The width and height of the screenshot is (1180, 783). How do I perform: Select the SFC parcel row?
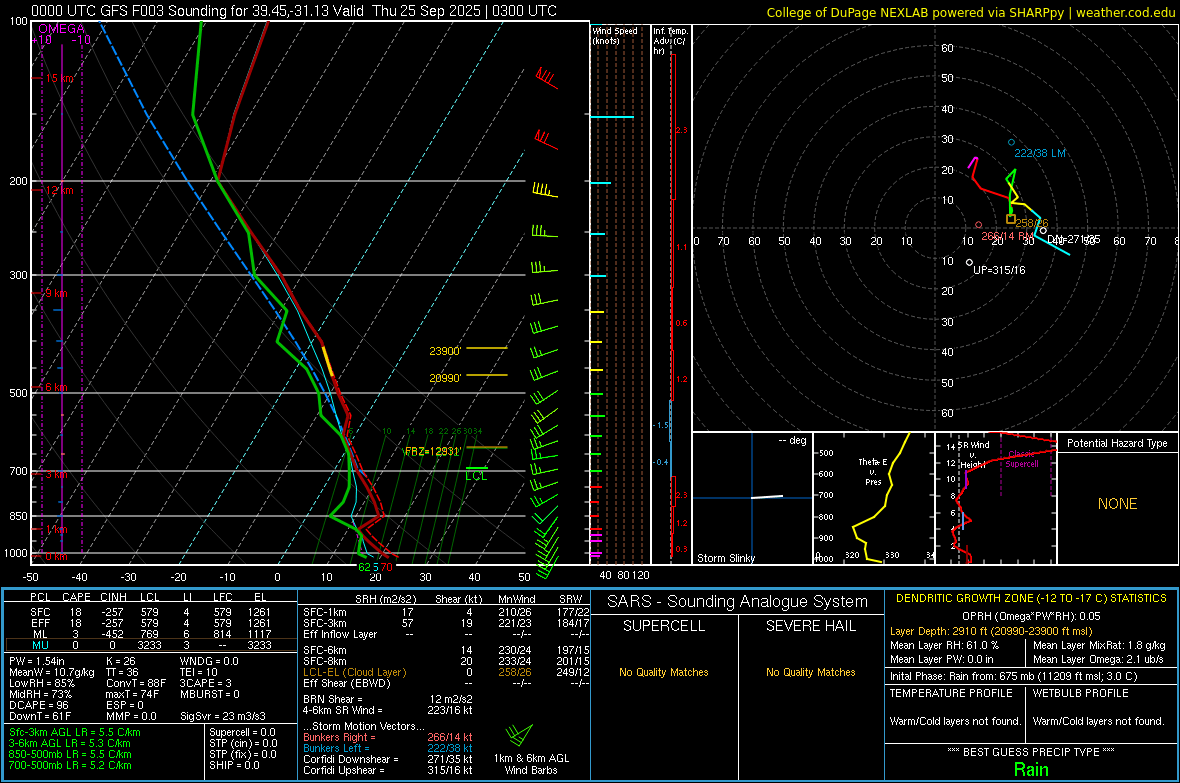(151, 612)
